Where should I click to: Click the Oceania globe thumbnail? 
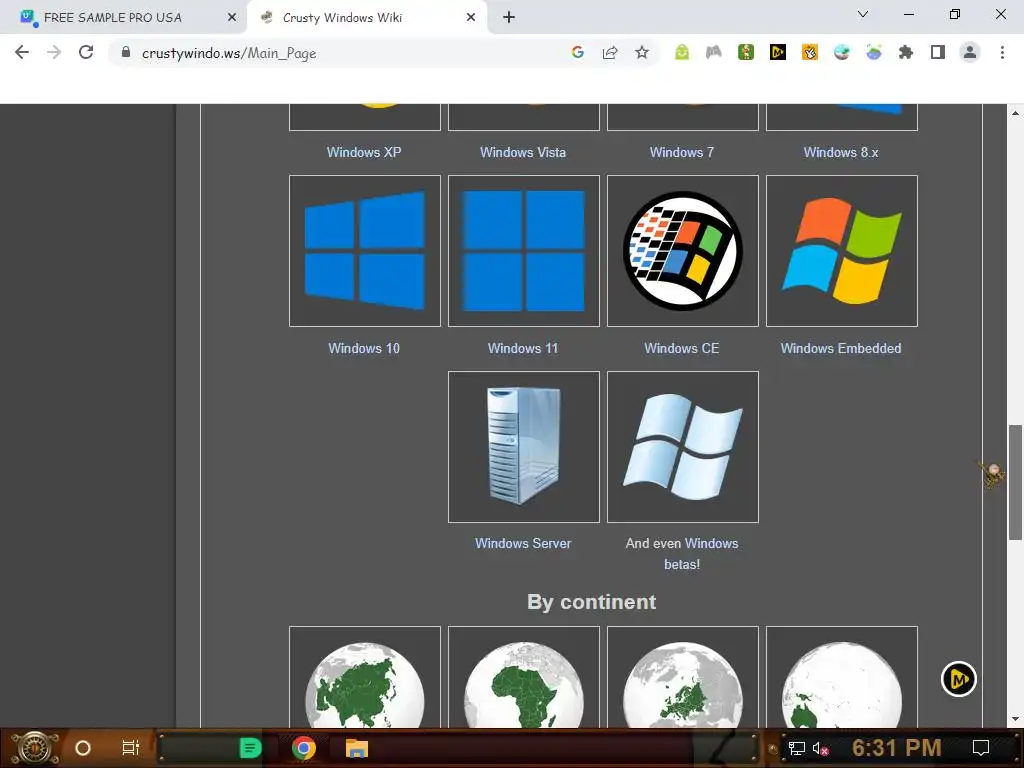point(842,677)
